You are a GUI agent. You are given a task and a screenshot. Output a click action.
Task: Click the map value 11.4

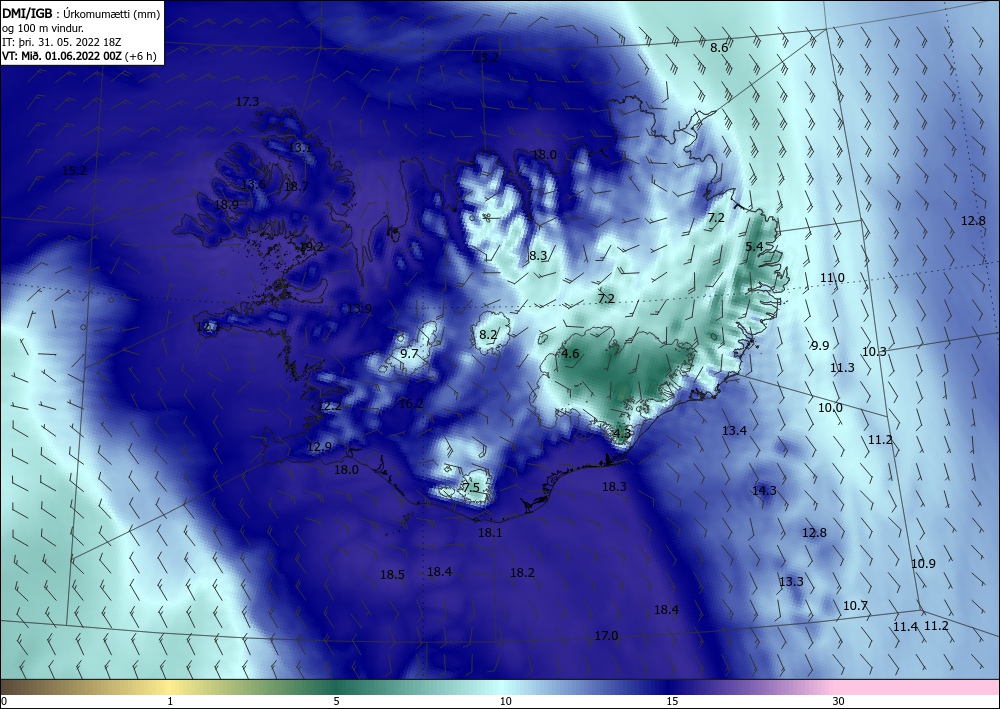(905, 627)
